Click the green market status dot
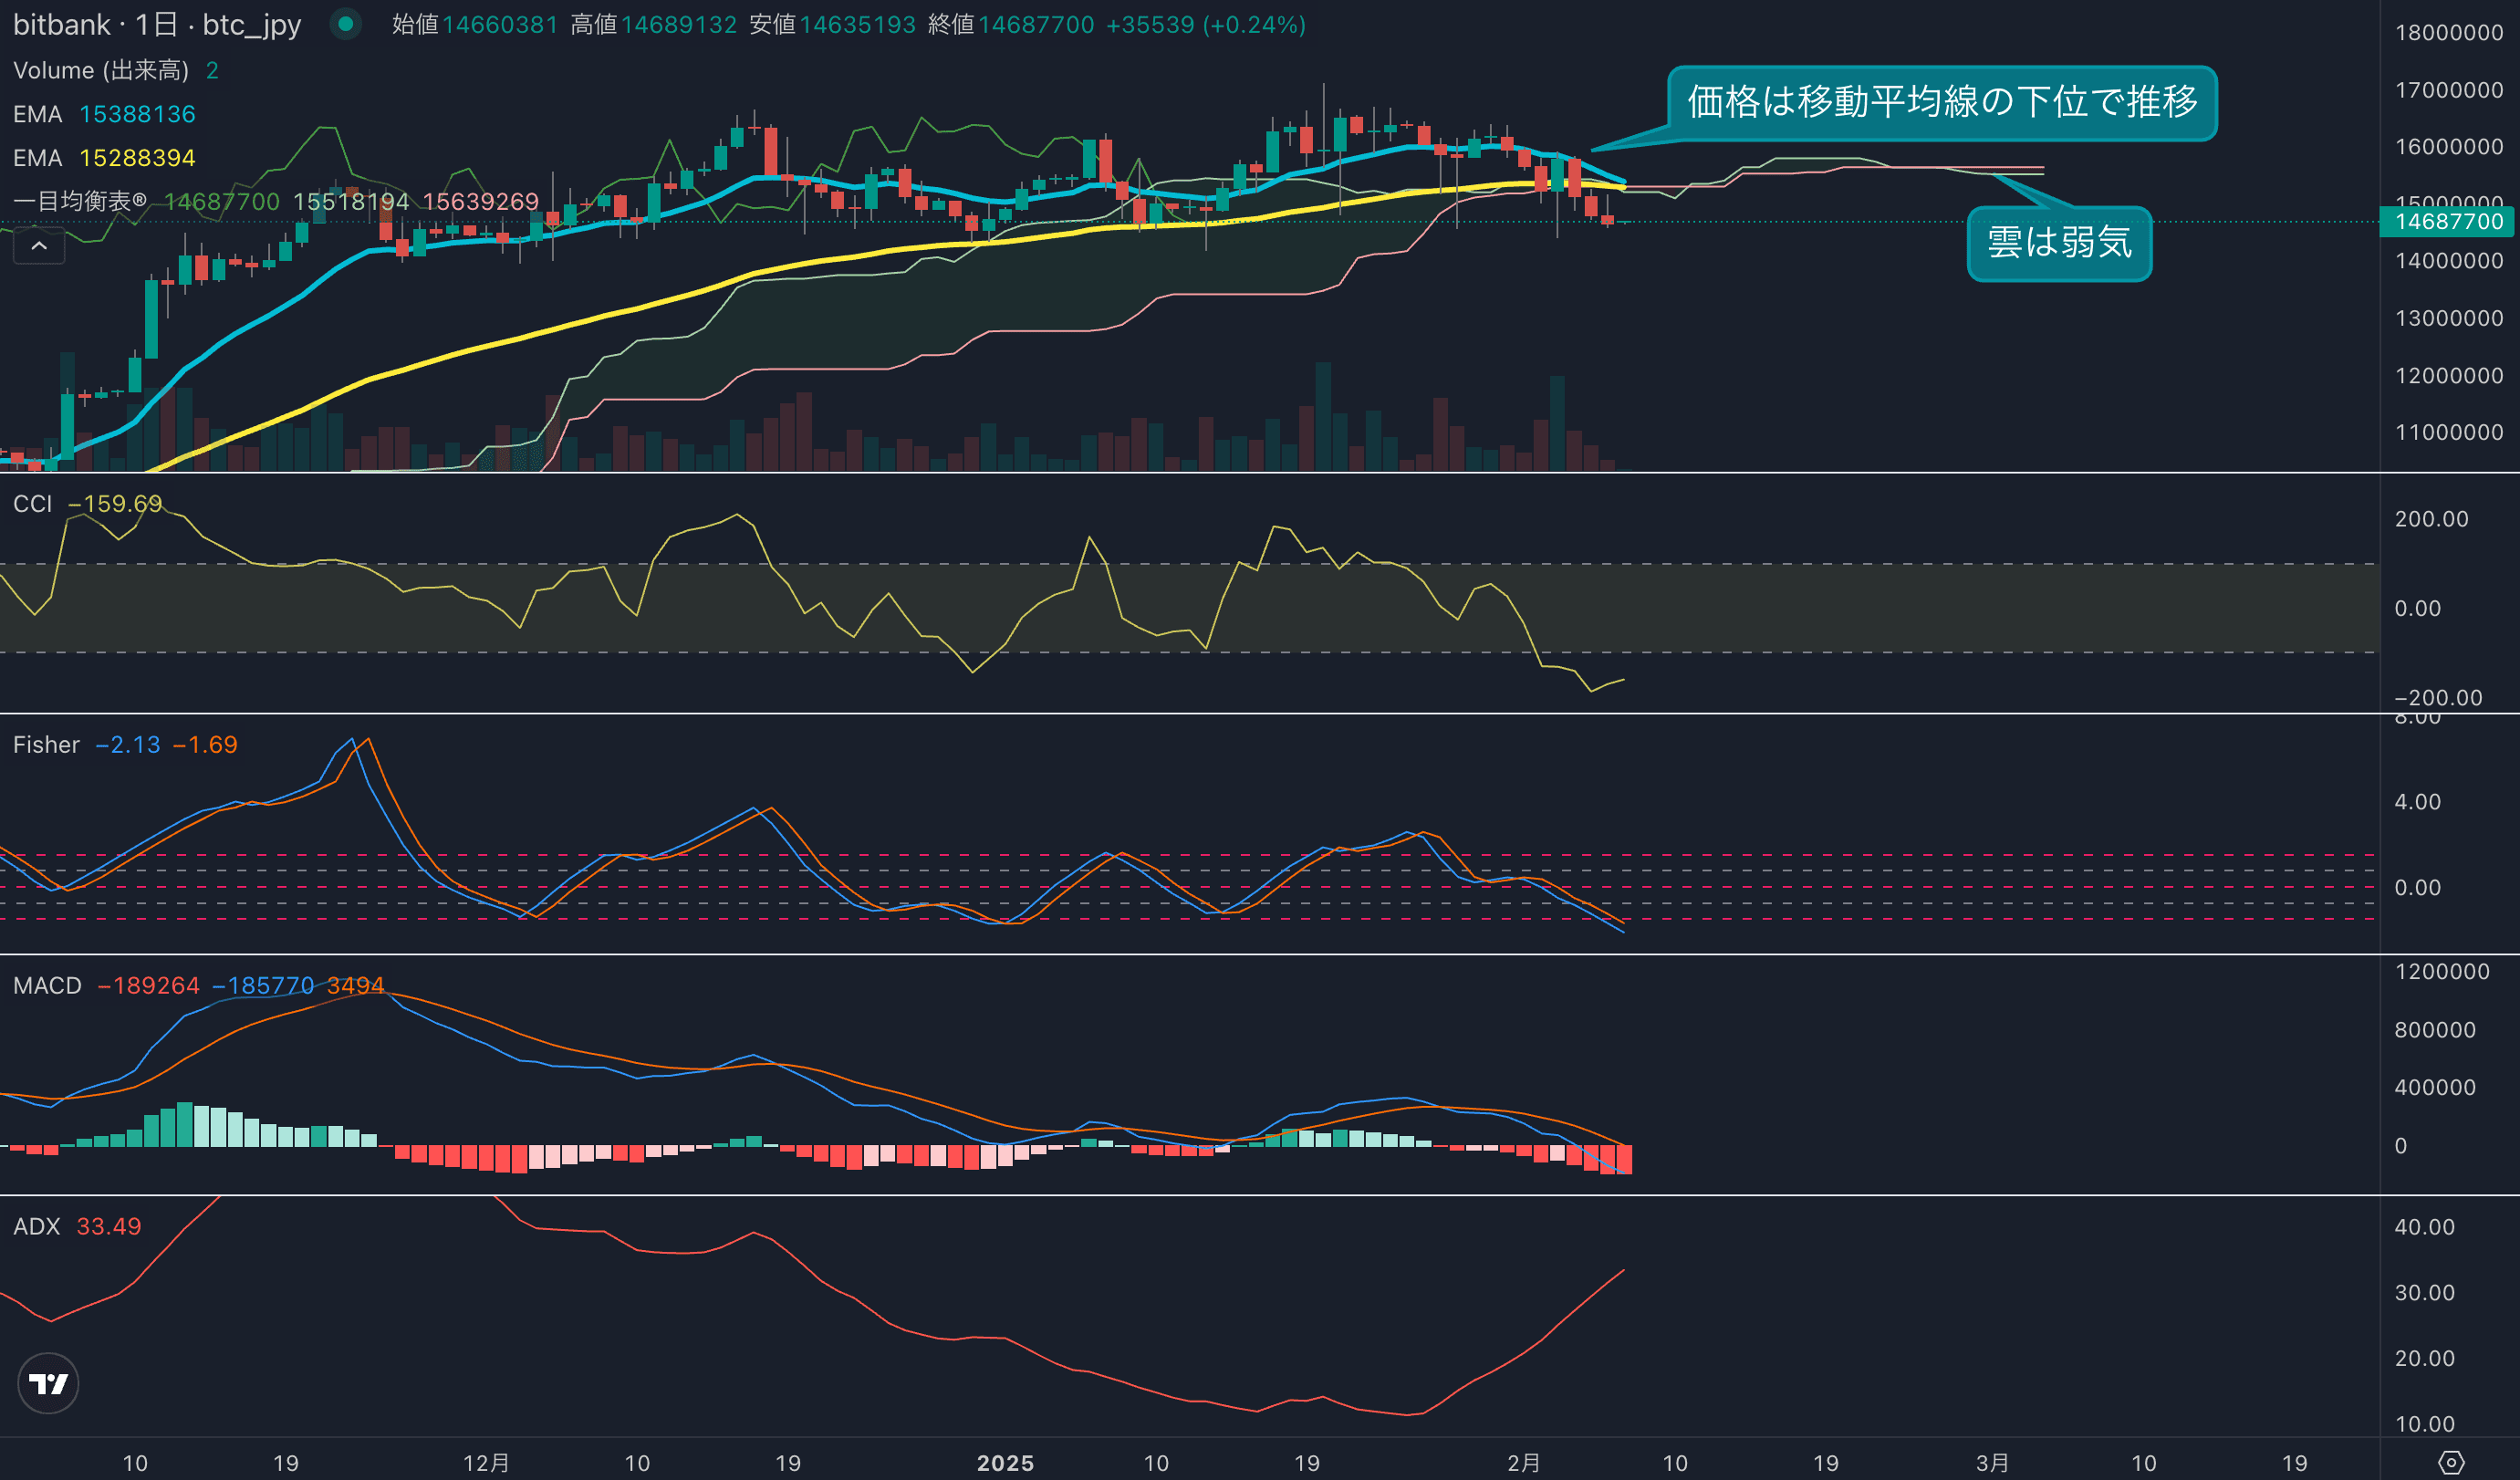The image size is (2520, 1480). point(345,24)
